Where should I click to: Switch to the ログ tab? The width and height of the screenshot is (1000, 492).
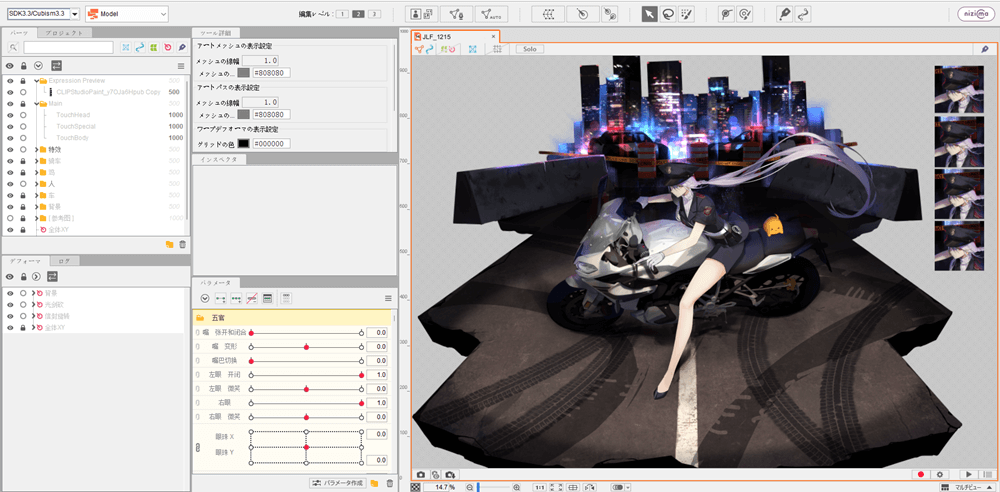coord(64,260)
